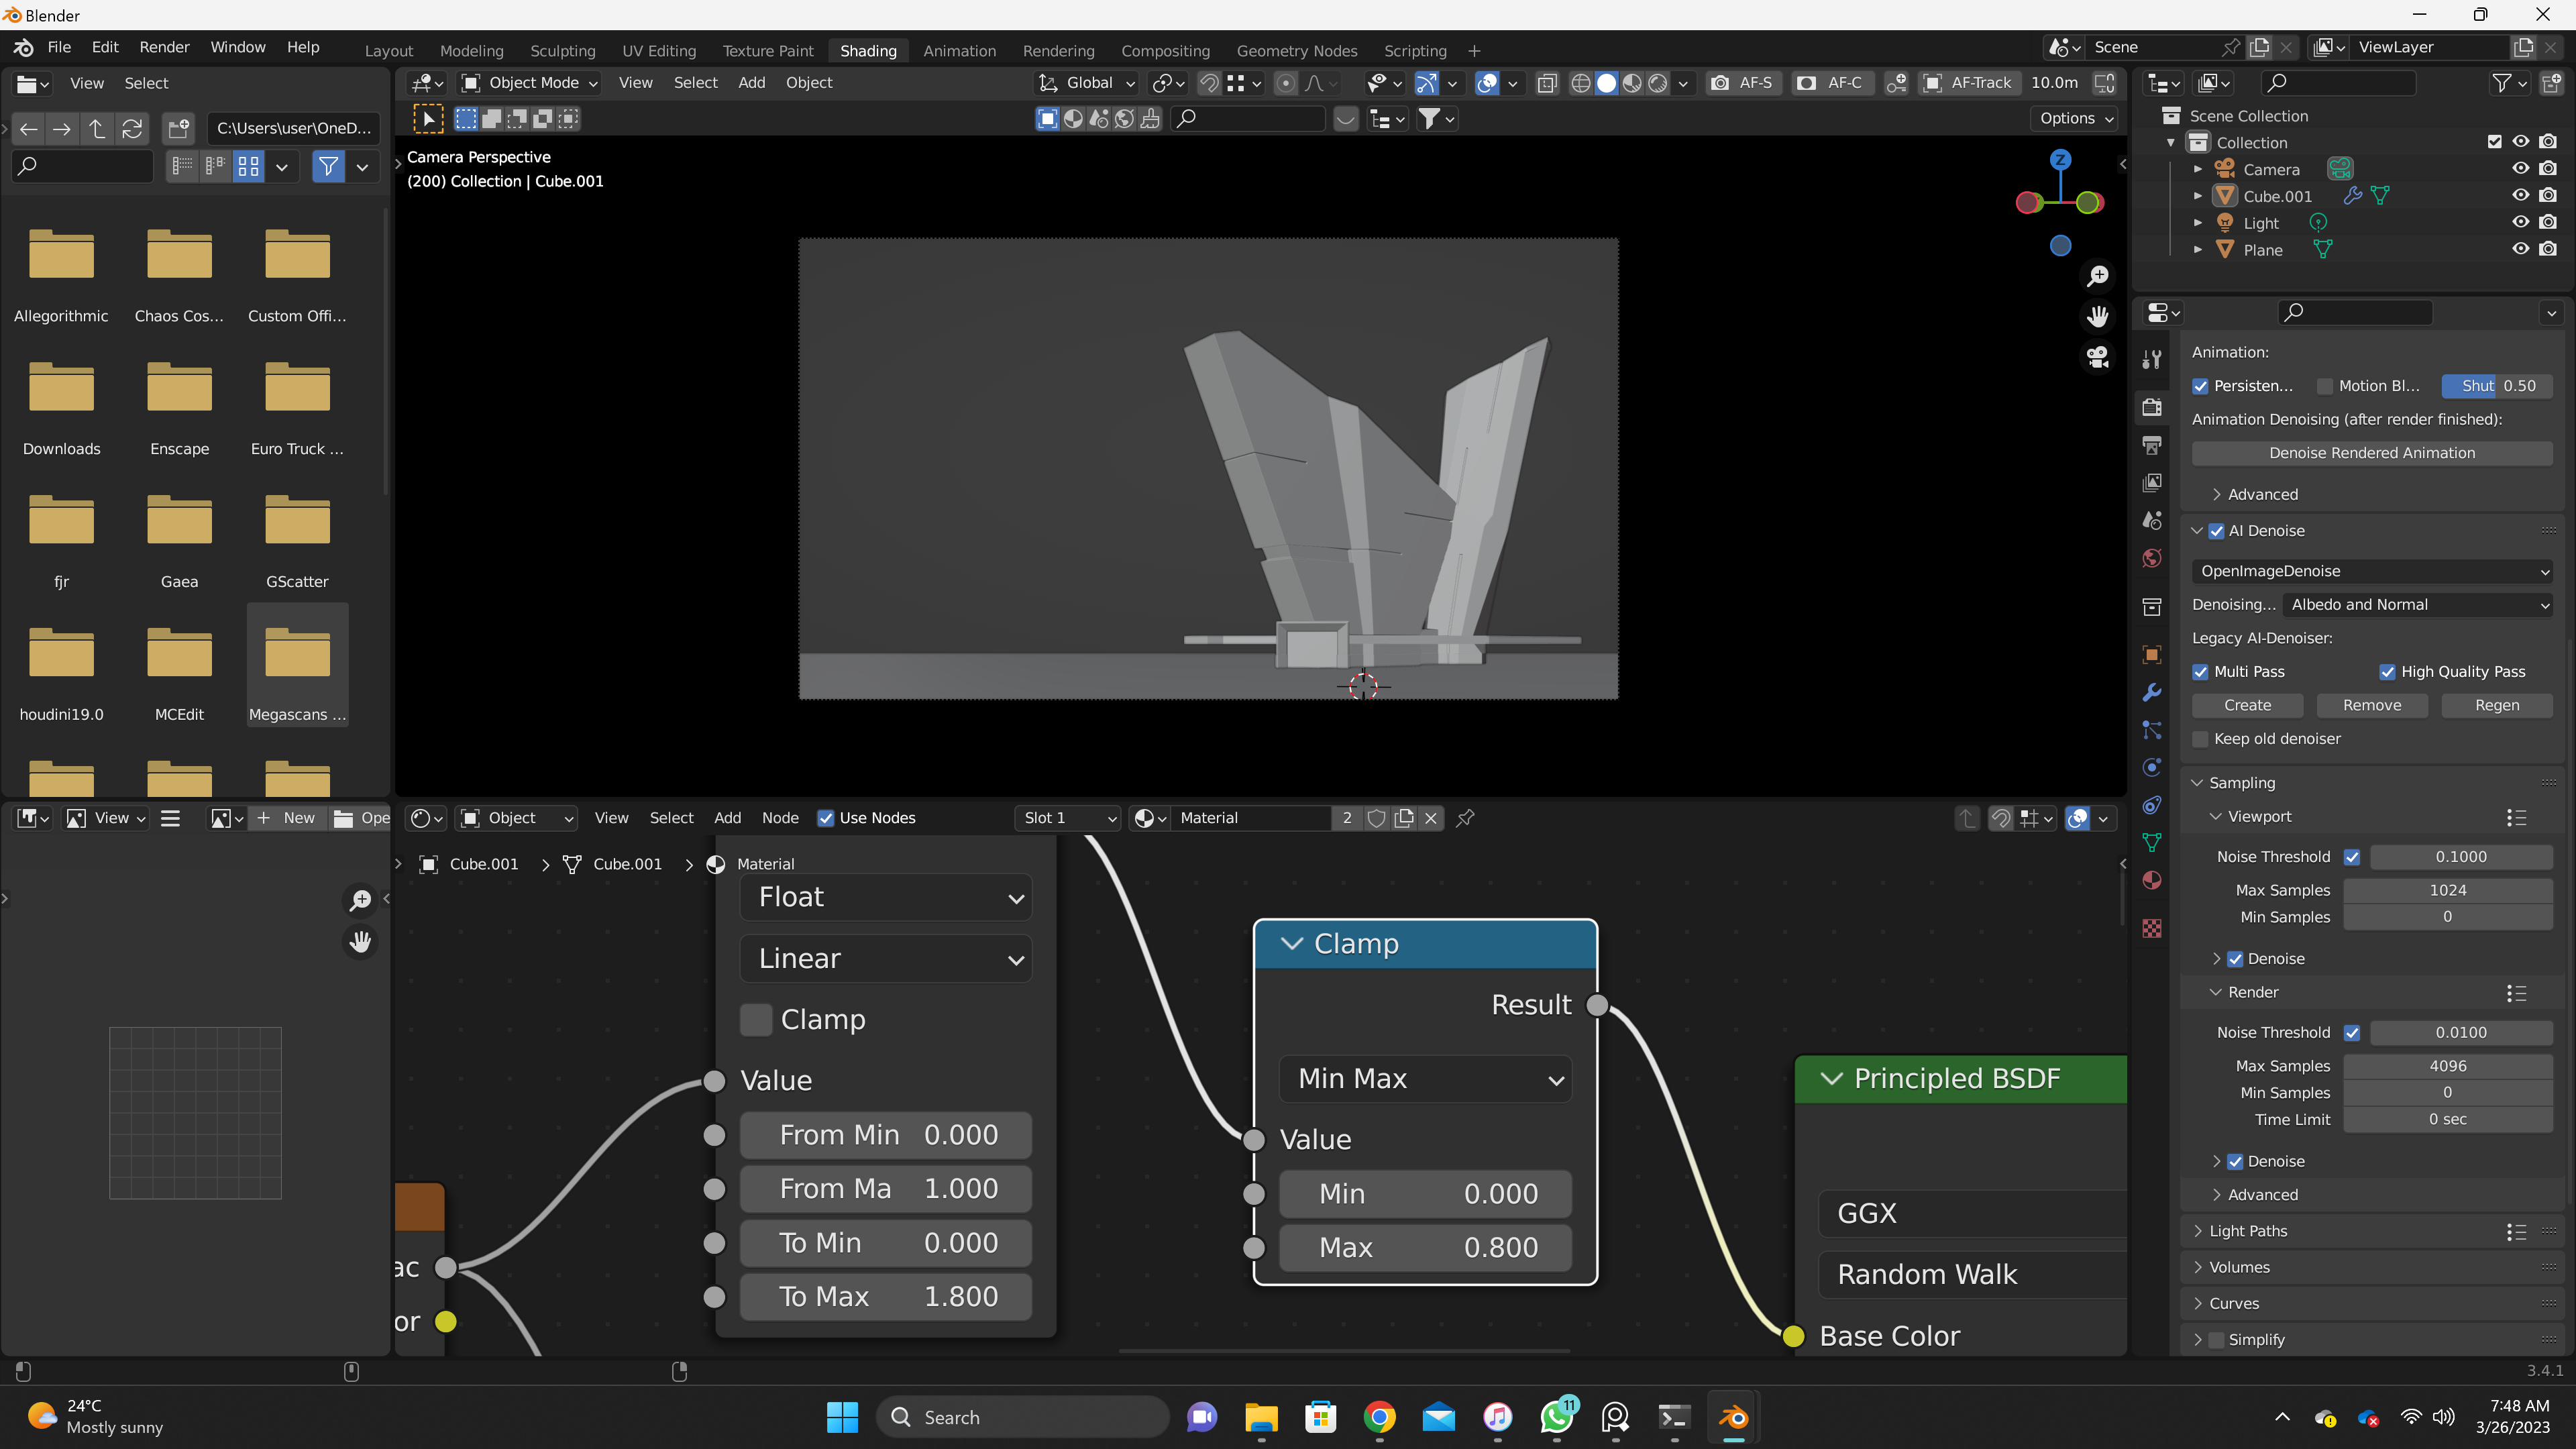The width and height of the screenshot is (2576, 1449).
Task: Click Blender icon in Windows taskbar
Action: pyautogui.click(x=1734, y=1417)
